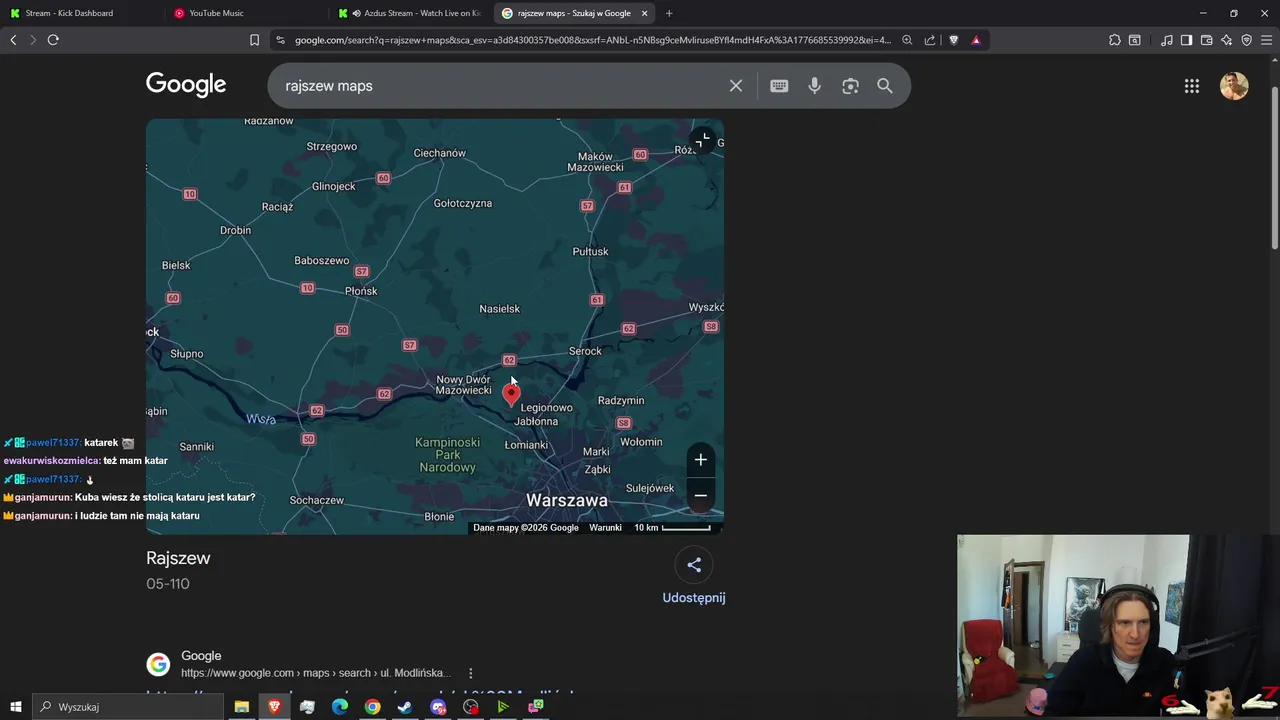Screen dimensions: 1280x720
Task: Close the rajszew maps tab
Action: (x=644, y=13)
